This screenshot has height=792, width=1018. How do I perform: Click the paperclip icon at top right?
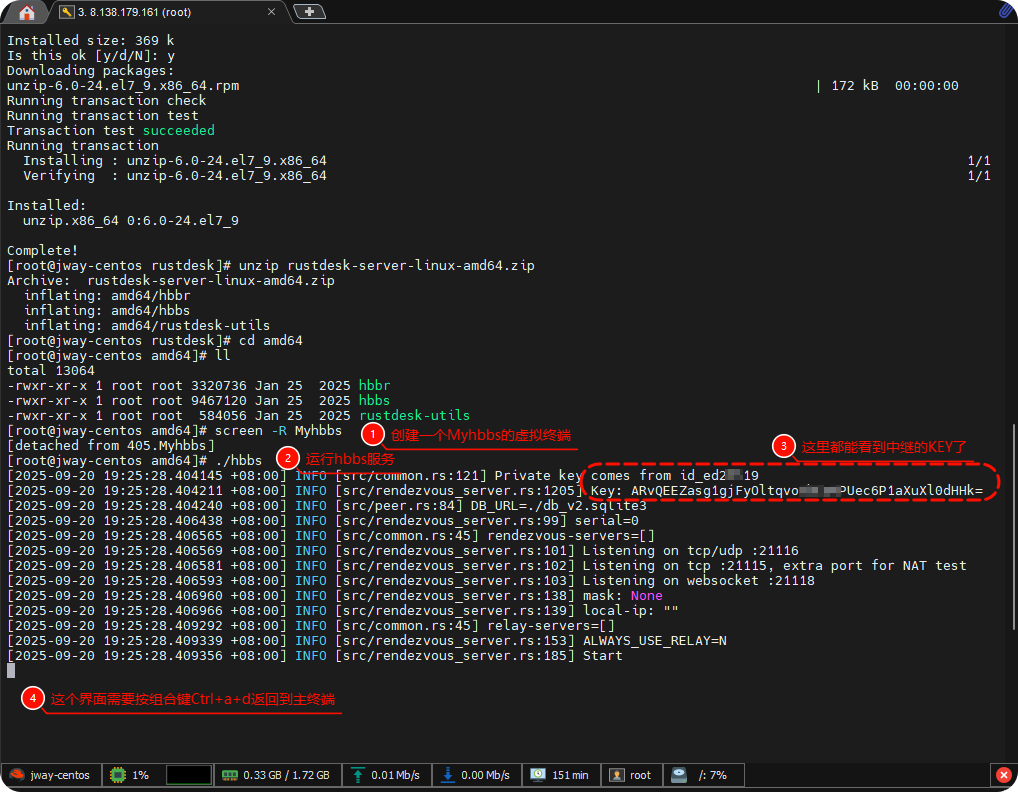[1006, 11]
